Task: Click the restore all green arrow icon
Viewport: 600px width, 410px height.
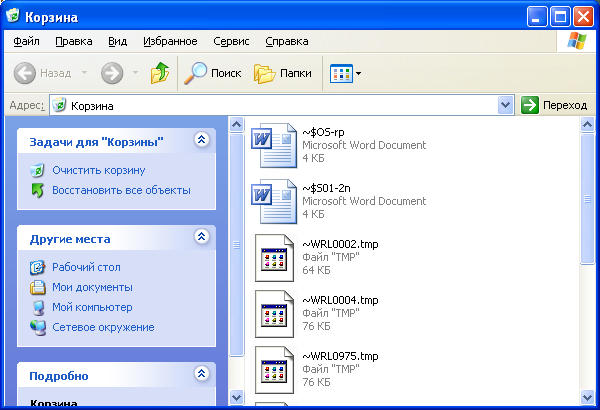Action: tap(38, 190)
